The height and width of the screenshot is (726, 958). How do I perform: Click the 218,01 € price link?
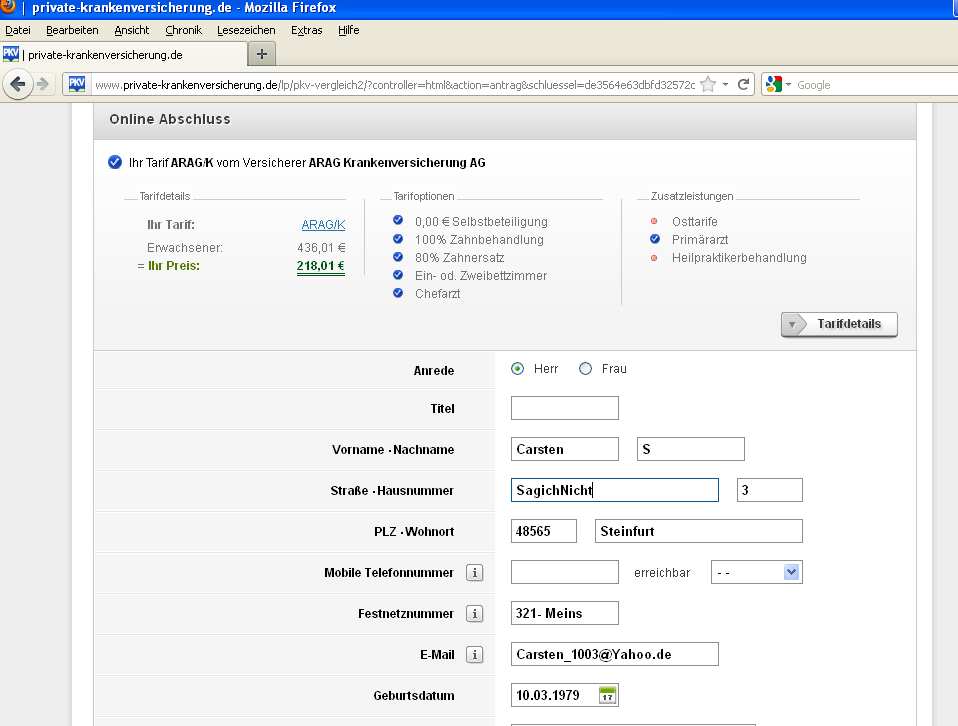coord(320,266)
